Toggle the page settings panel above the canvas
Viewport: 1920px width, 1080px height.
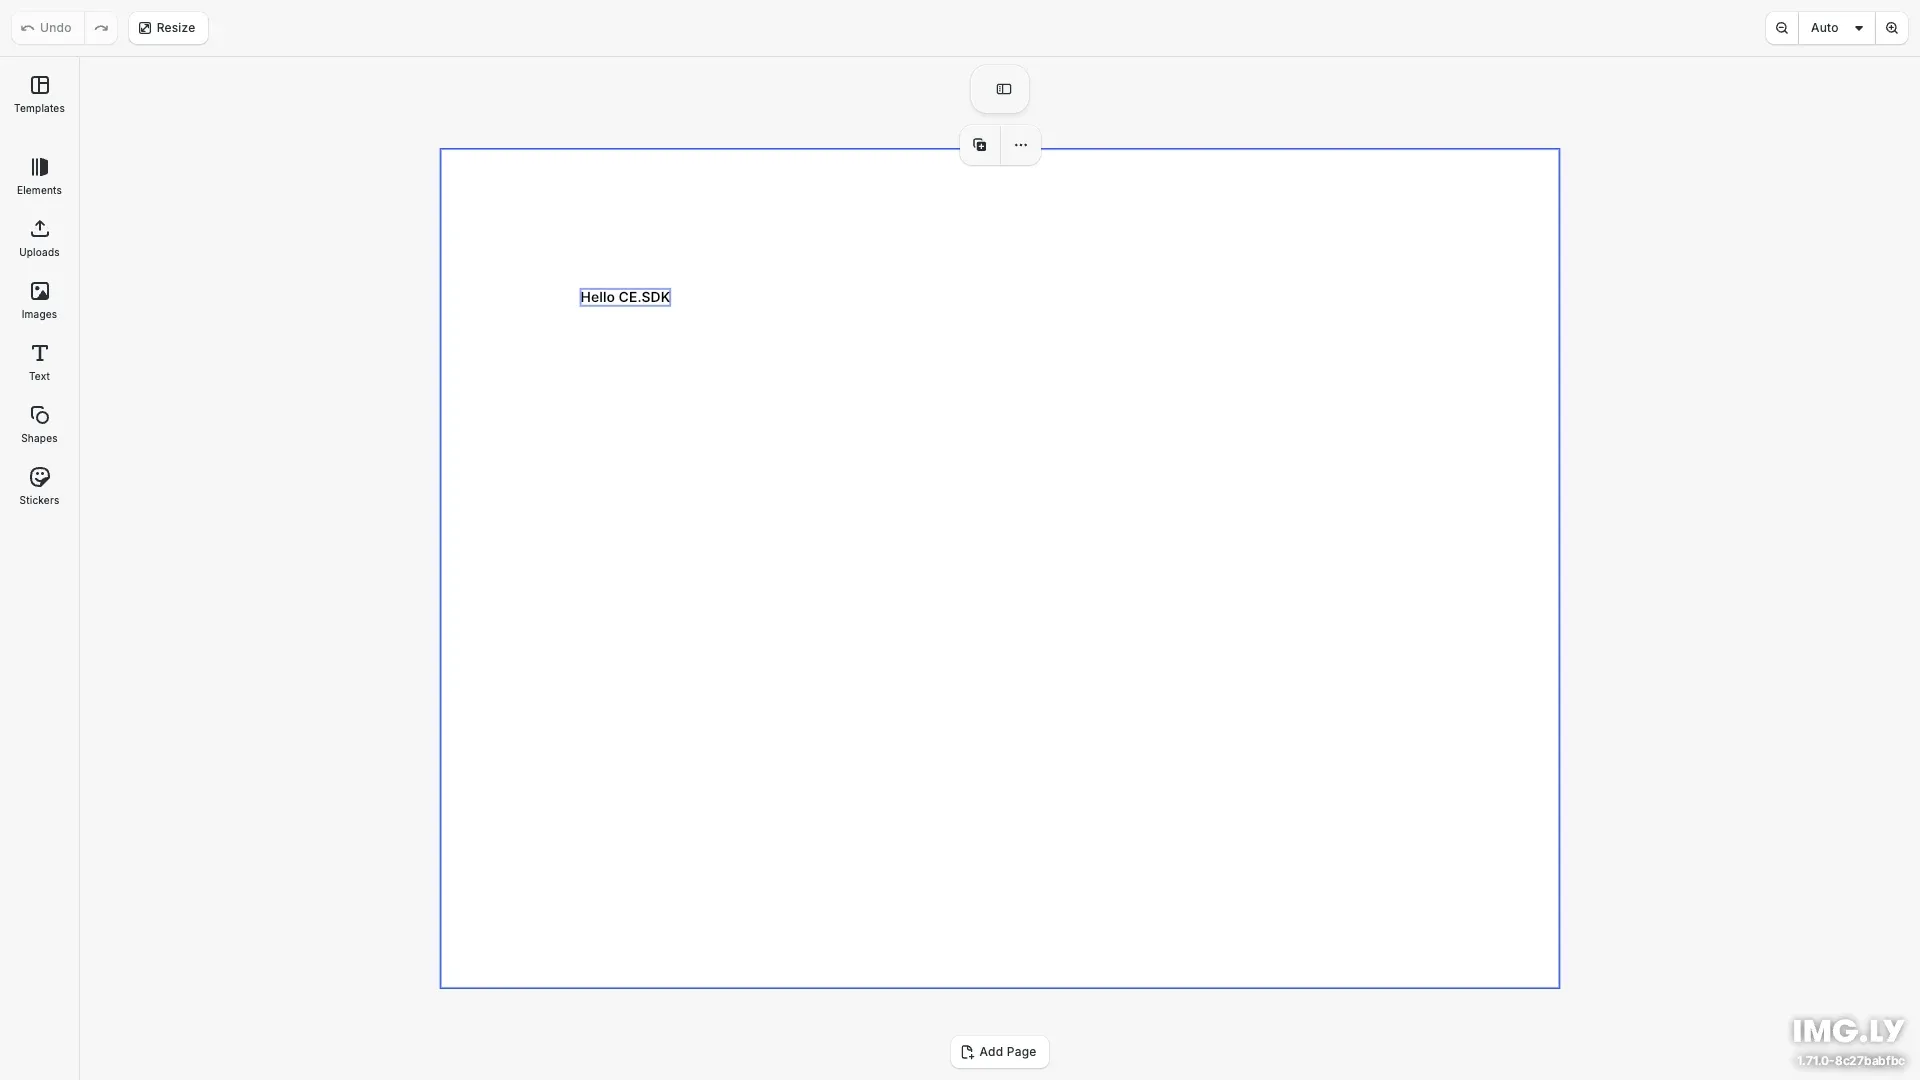point(1001,88)
